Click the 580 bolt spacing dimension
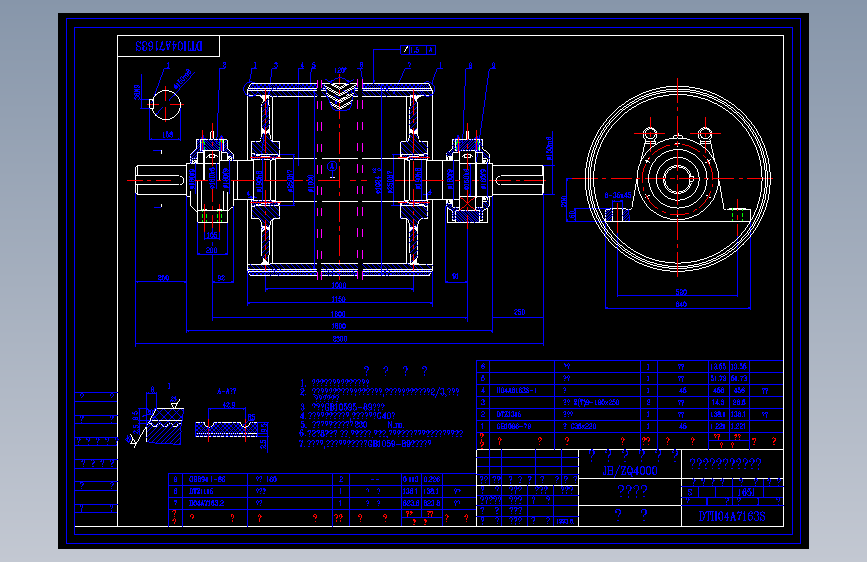 click(681, 292)
